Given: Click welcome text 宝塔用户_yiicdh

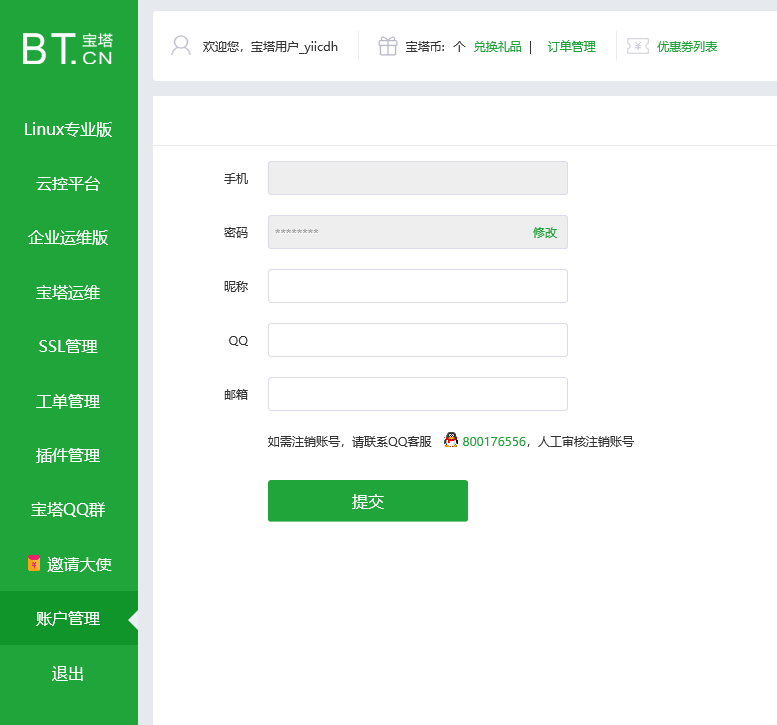Looking at the screenshot, I should click(x=294, y=47).
